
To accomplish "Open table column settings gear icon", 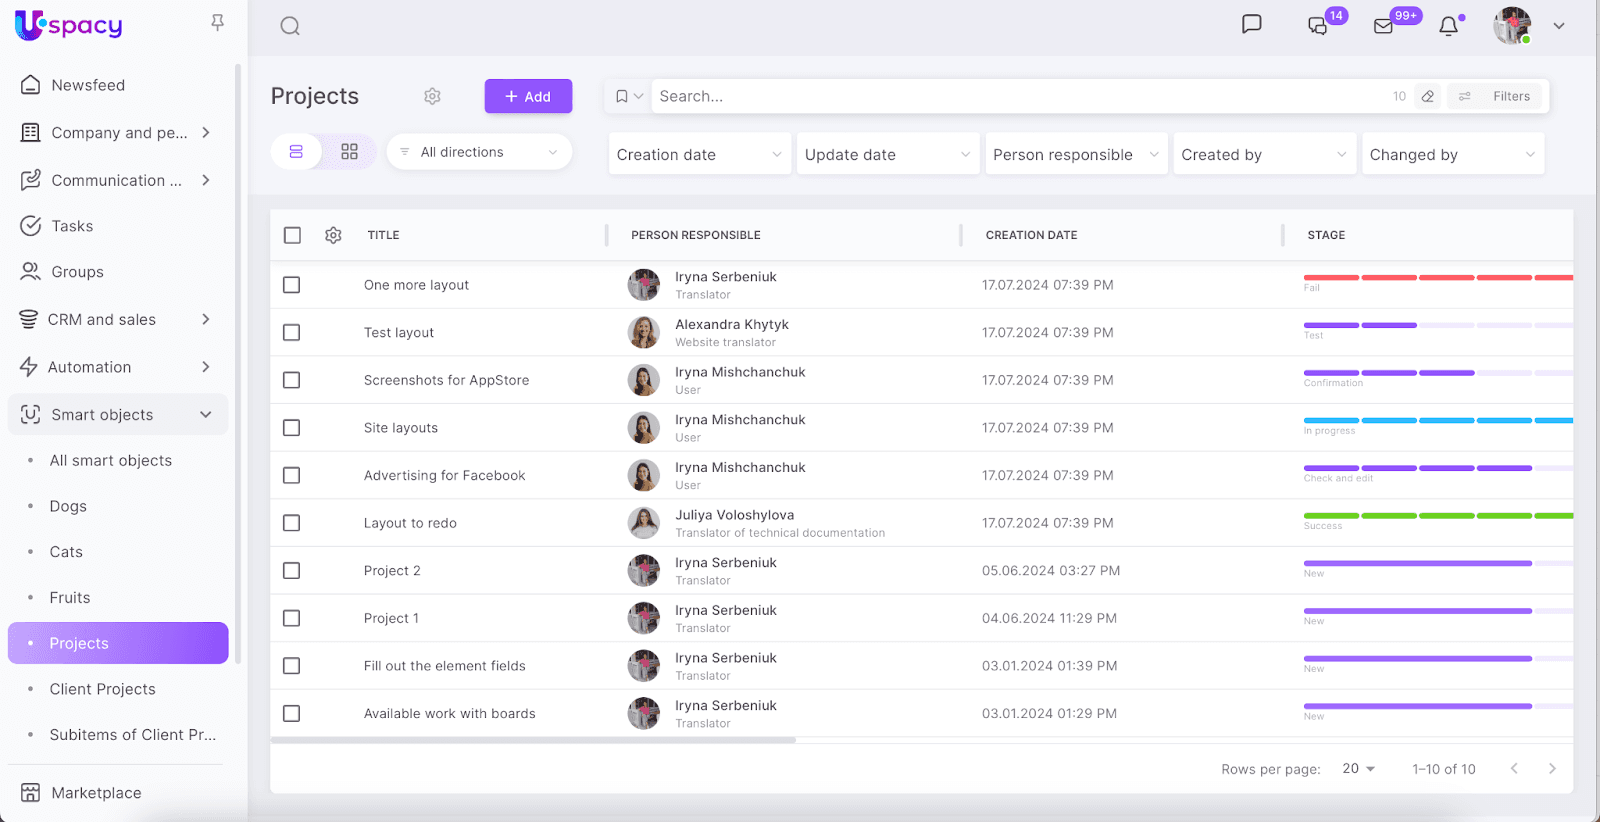I will pos(333,235).
